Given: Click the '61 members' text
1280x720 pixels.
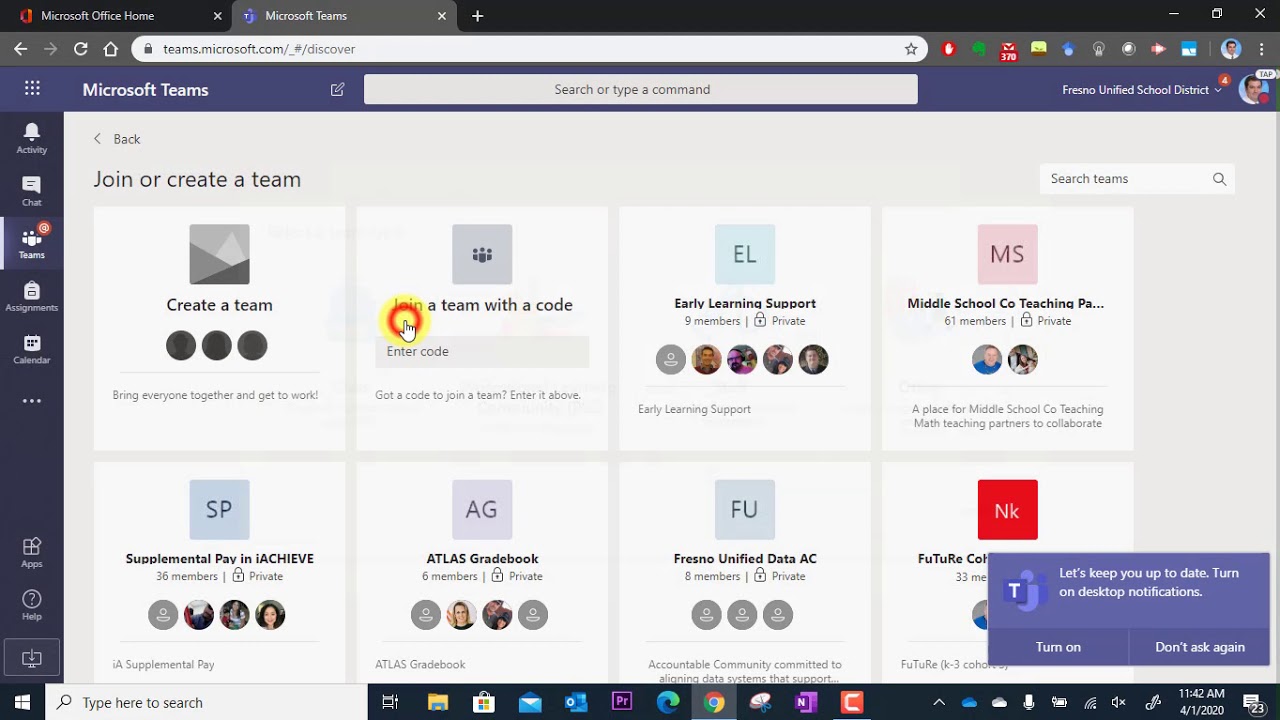Looking at the screenshot, I should pyautogui.click(x=975, y=321).
